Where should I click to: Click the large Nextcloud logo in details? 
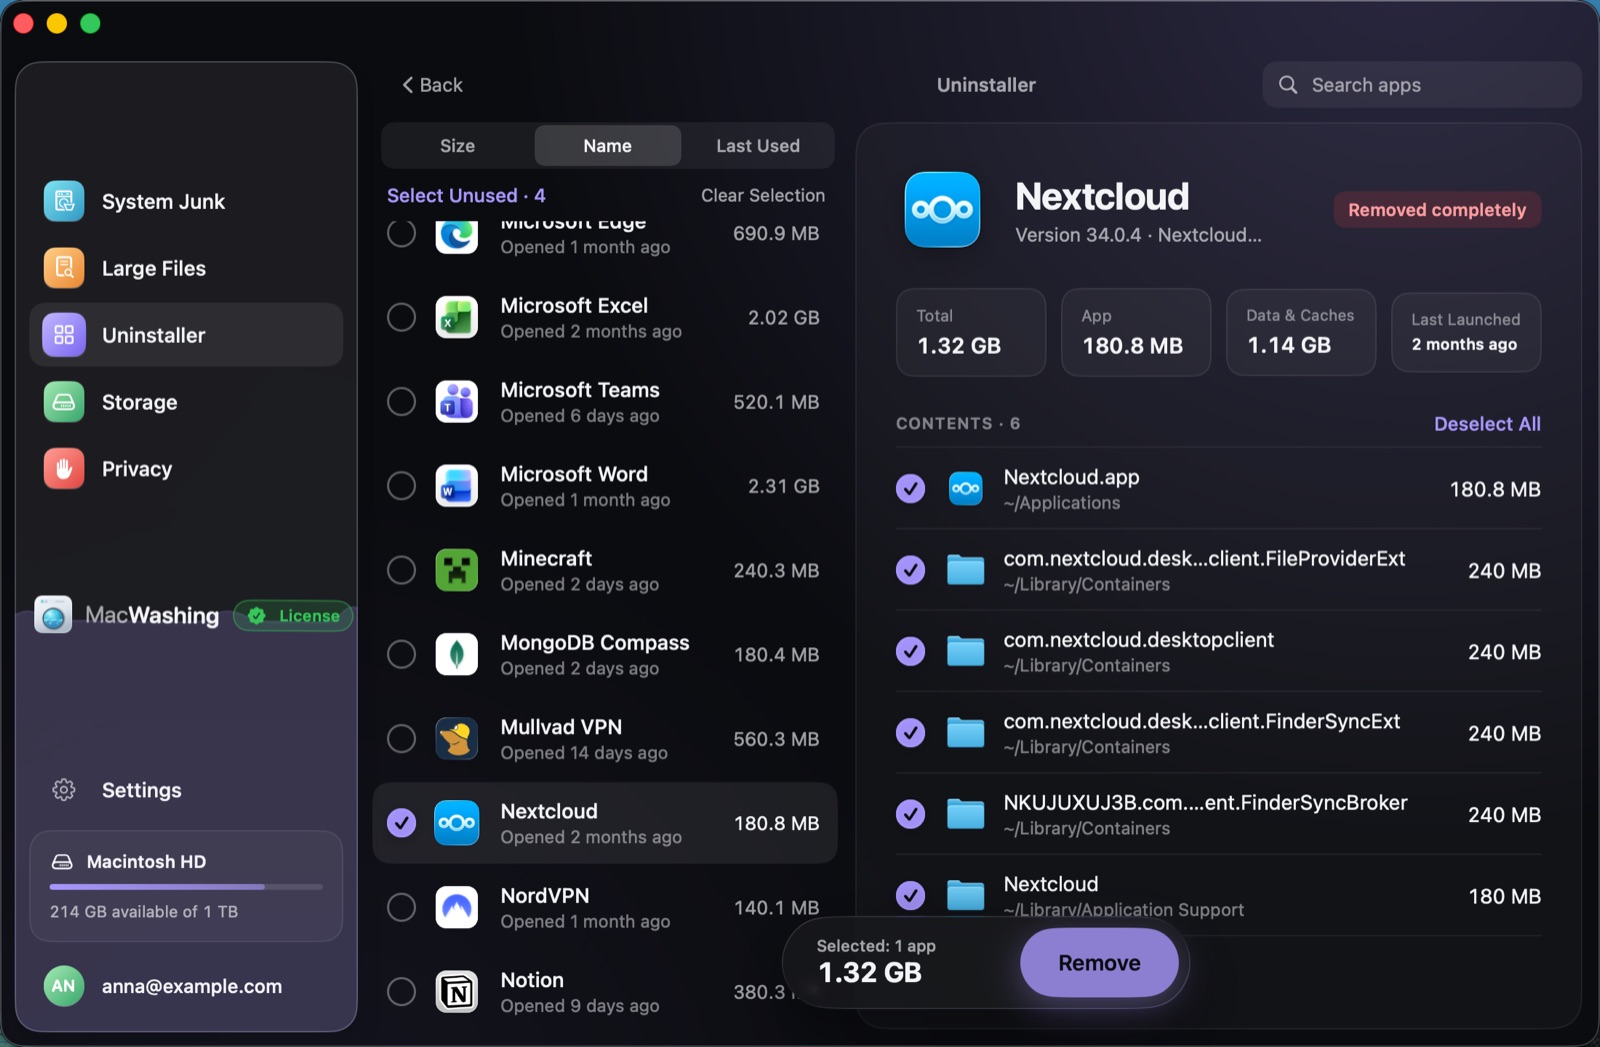pos(942,210)
